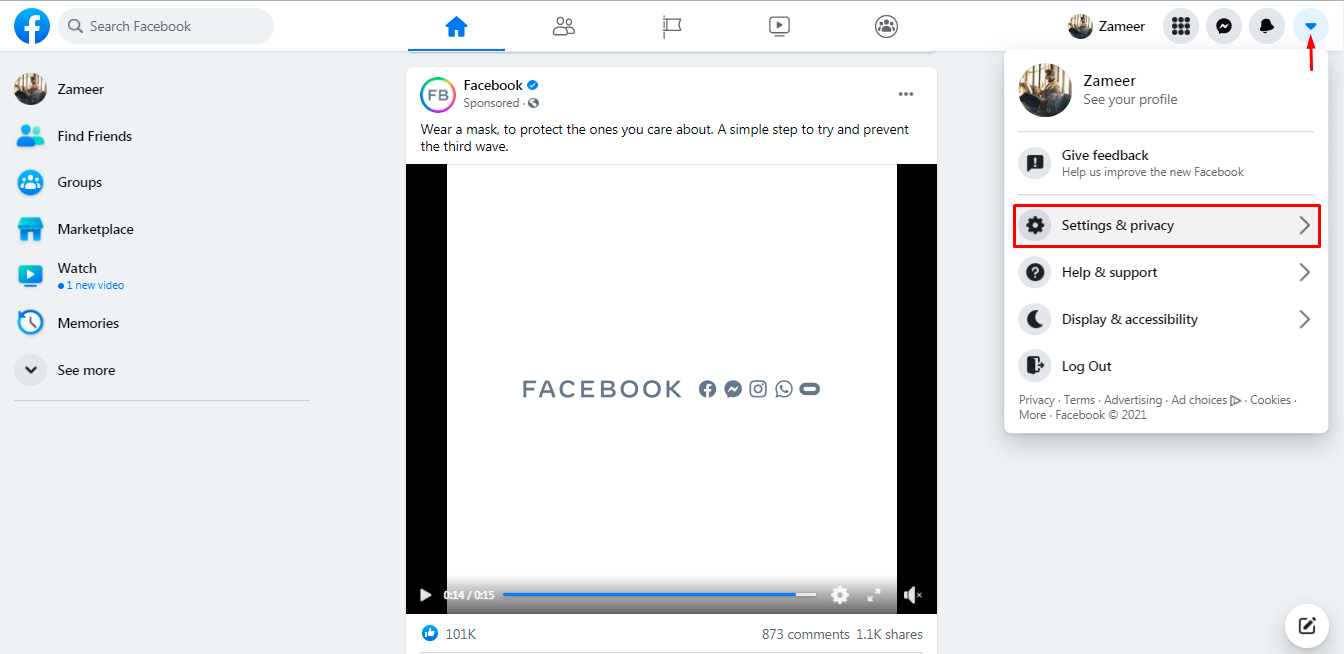This screenshot has width=1344, height=654.
Task: Open the 873 comments link
Action: [805, 634]
